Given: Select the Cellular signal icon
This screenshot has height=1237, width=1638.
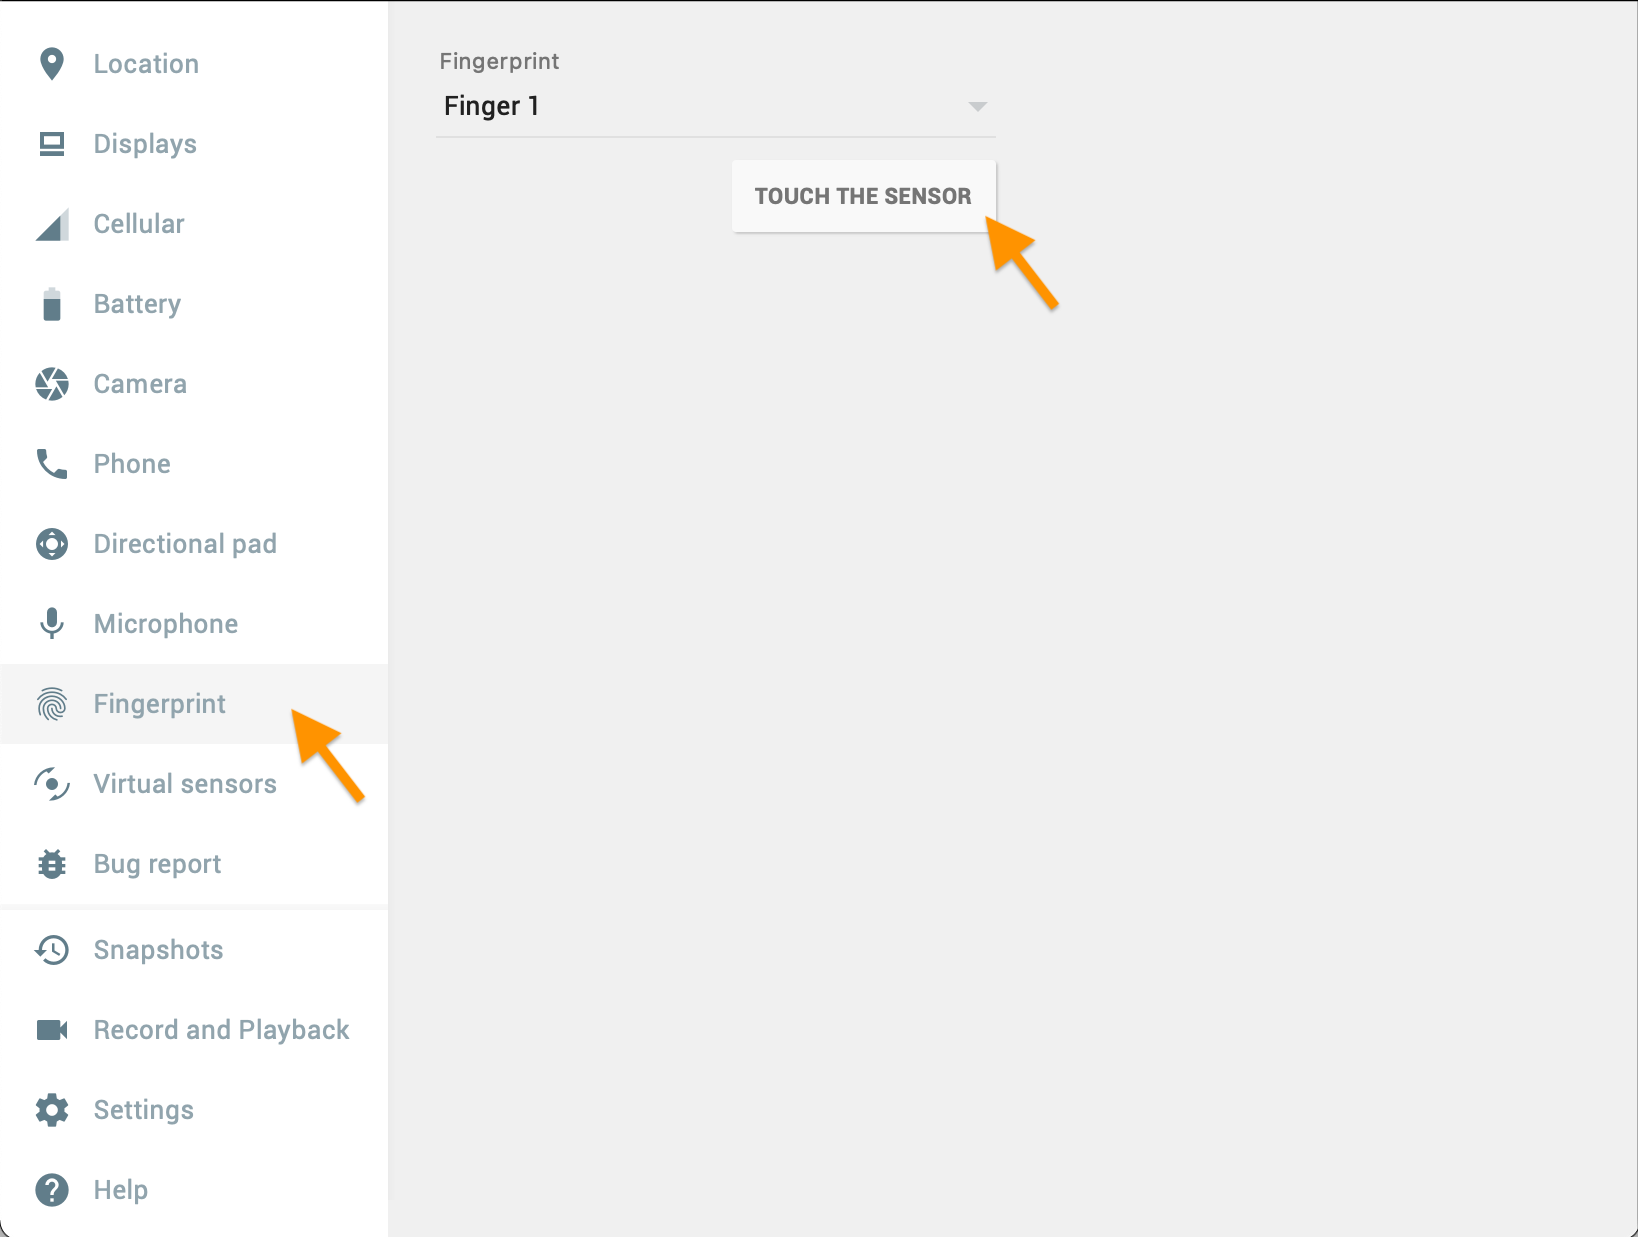Looking at the screenshot, I should 52,225.
